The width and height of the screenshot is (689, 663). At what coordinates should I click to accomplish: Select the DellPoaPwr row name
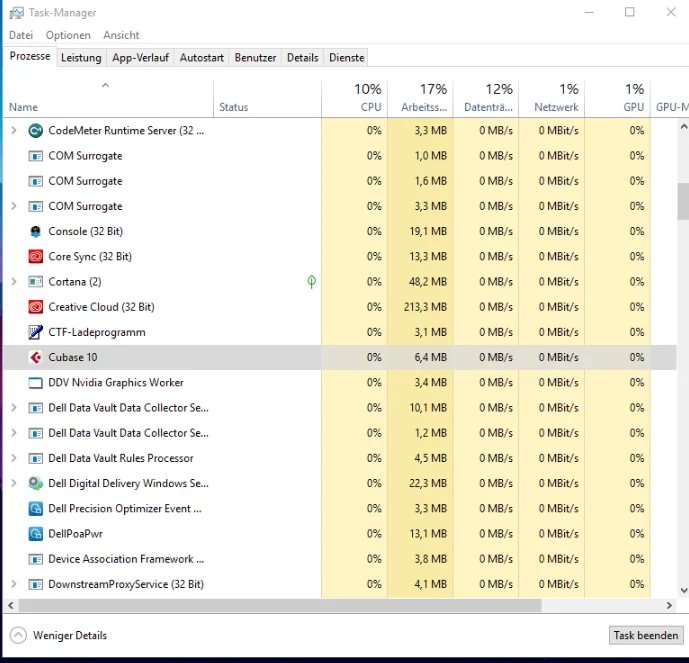[75, 534]
